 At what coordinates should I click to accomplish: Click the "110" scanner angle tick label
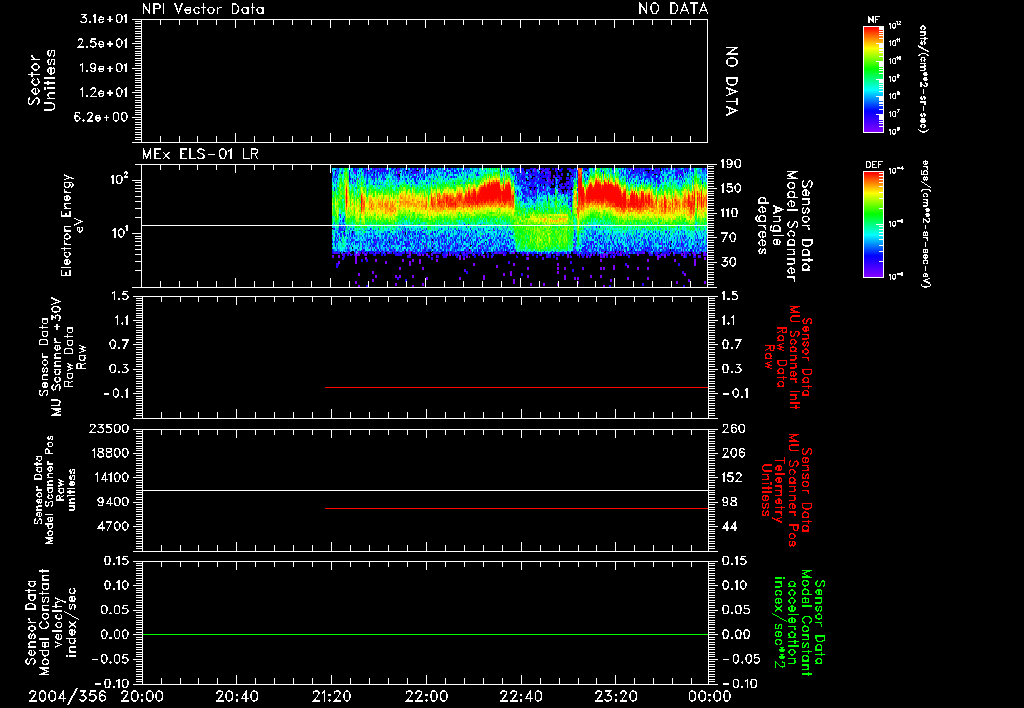731,213
